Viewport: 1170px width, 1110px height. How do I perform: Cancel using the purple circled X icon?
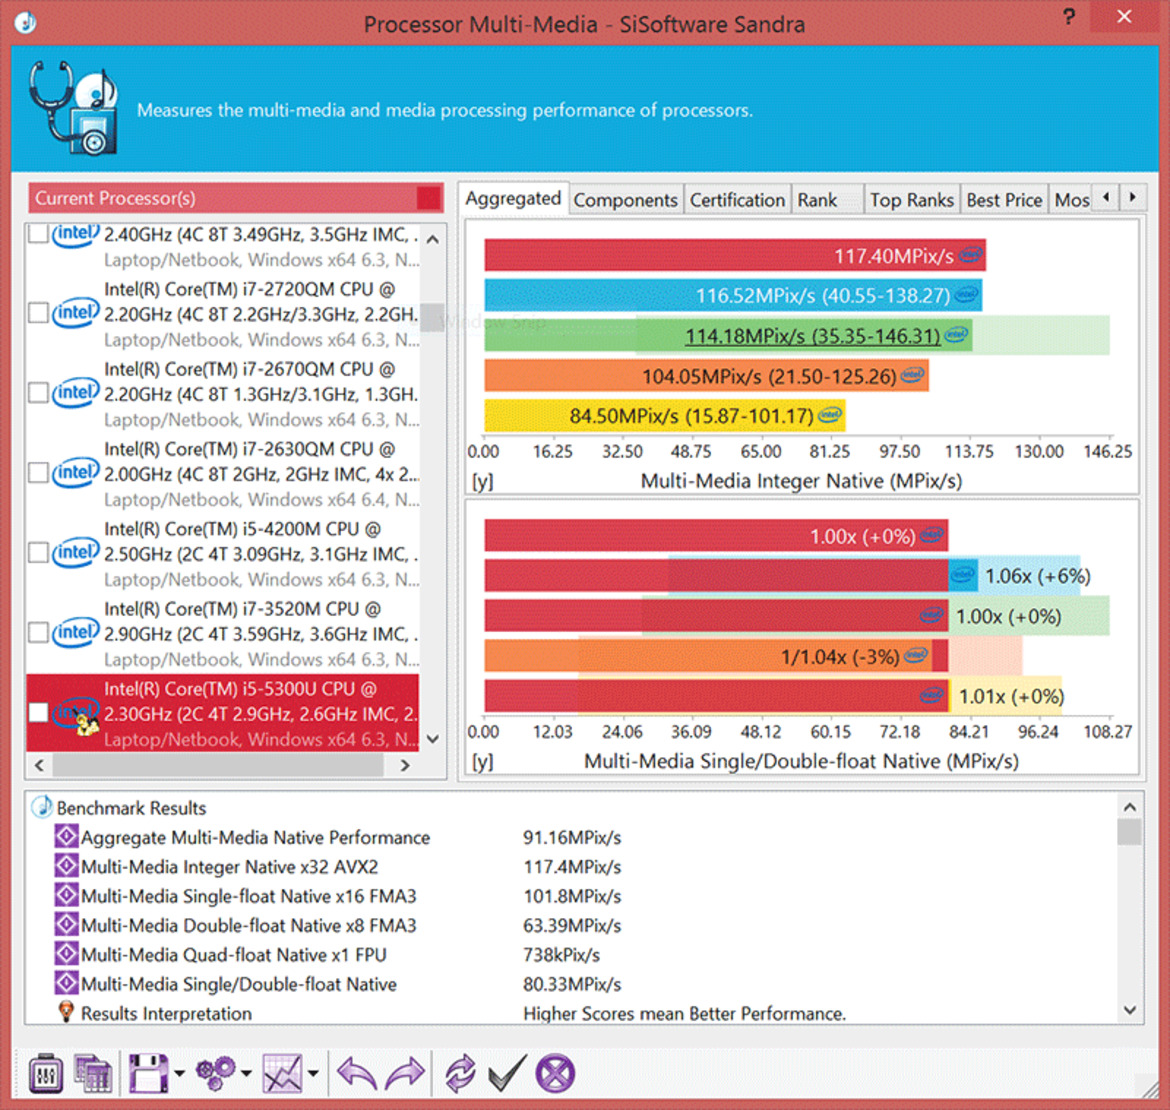click(556, 1074)
